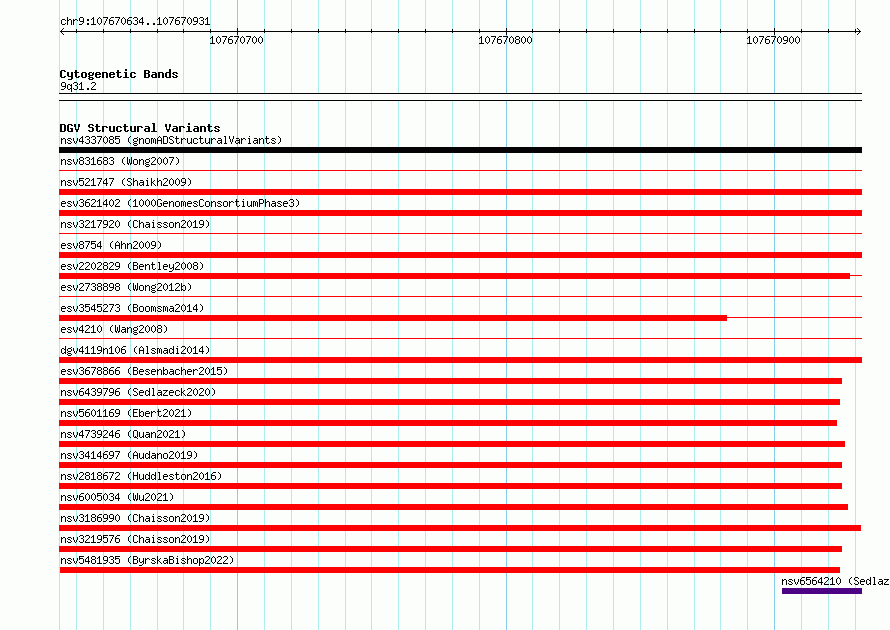
Task: Select esv8754 (Ahn2009) label
Action: click(111, 245)
